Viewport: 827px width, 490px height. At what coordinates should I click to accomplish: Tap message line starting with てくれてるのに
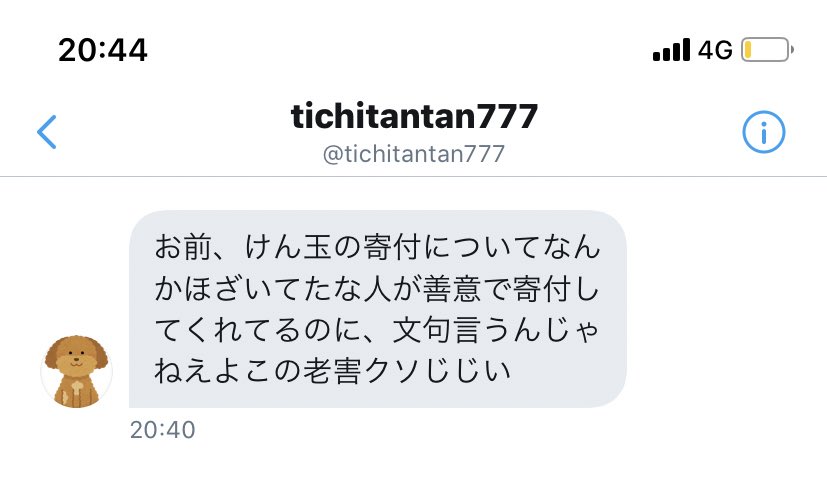[378, 330]
